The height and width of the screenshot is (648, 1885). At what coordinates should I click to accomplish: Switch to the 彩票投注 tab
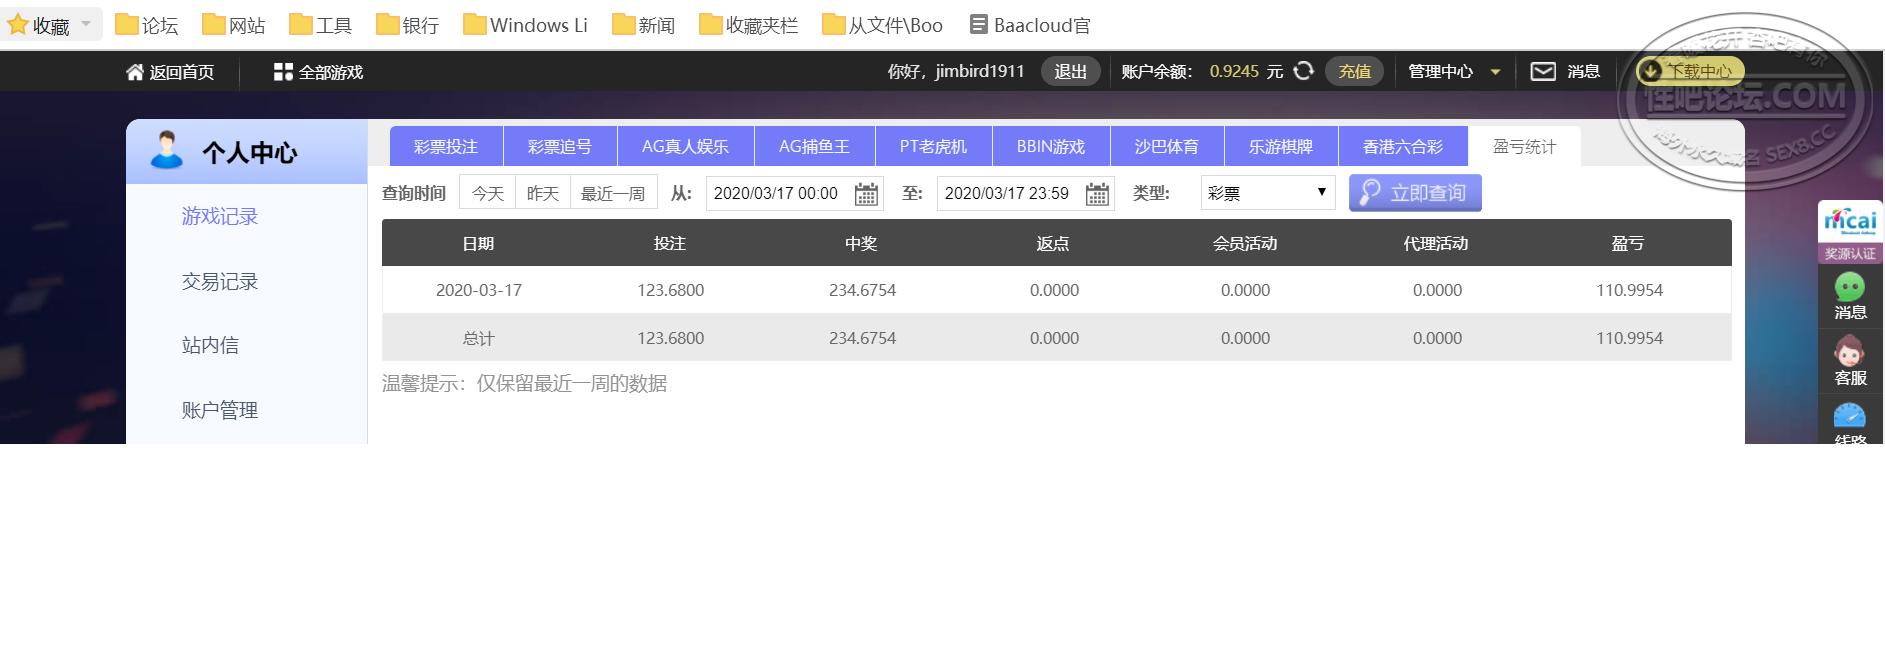[446, 147]
